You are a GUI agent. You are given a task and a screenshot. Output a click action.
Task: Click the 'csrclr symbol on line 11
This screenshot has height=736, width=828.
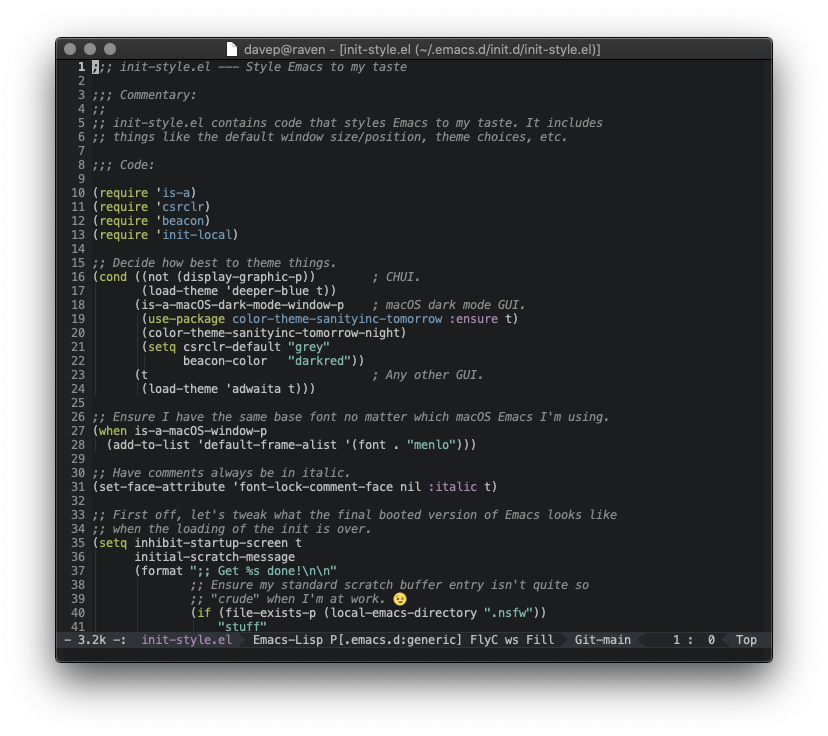point(180,206)
